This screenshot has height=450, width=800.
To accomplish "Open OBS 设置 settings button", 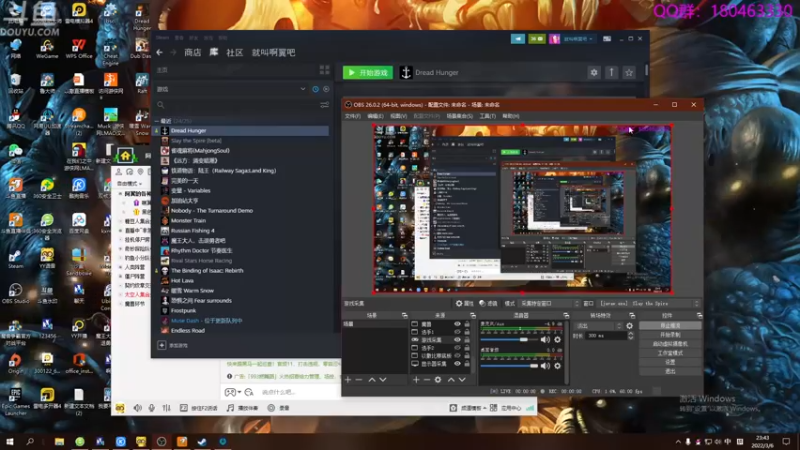I will pyautogui.click(x=670, y=362).
